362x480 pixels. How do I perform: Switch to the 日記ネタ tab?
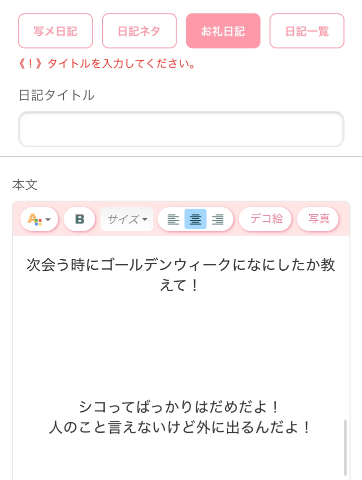139,31
